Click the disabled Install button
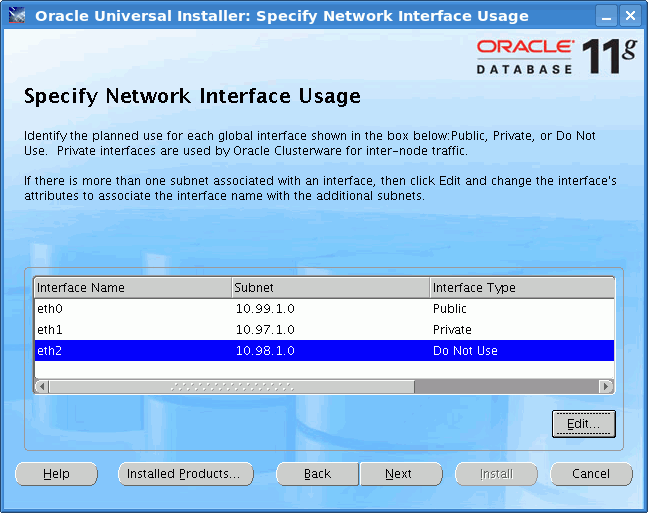The width and height of the screenshot is (648, 513). click(x=496, y=474)
